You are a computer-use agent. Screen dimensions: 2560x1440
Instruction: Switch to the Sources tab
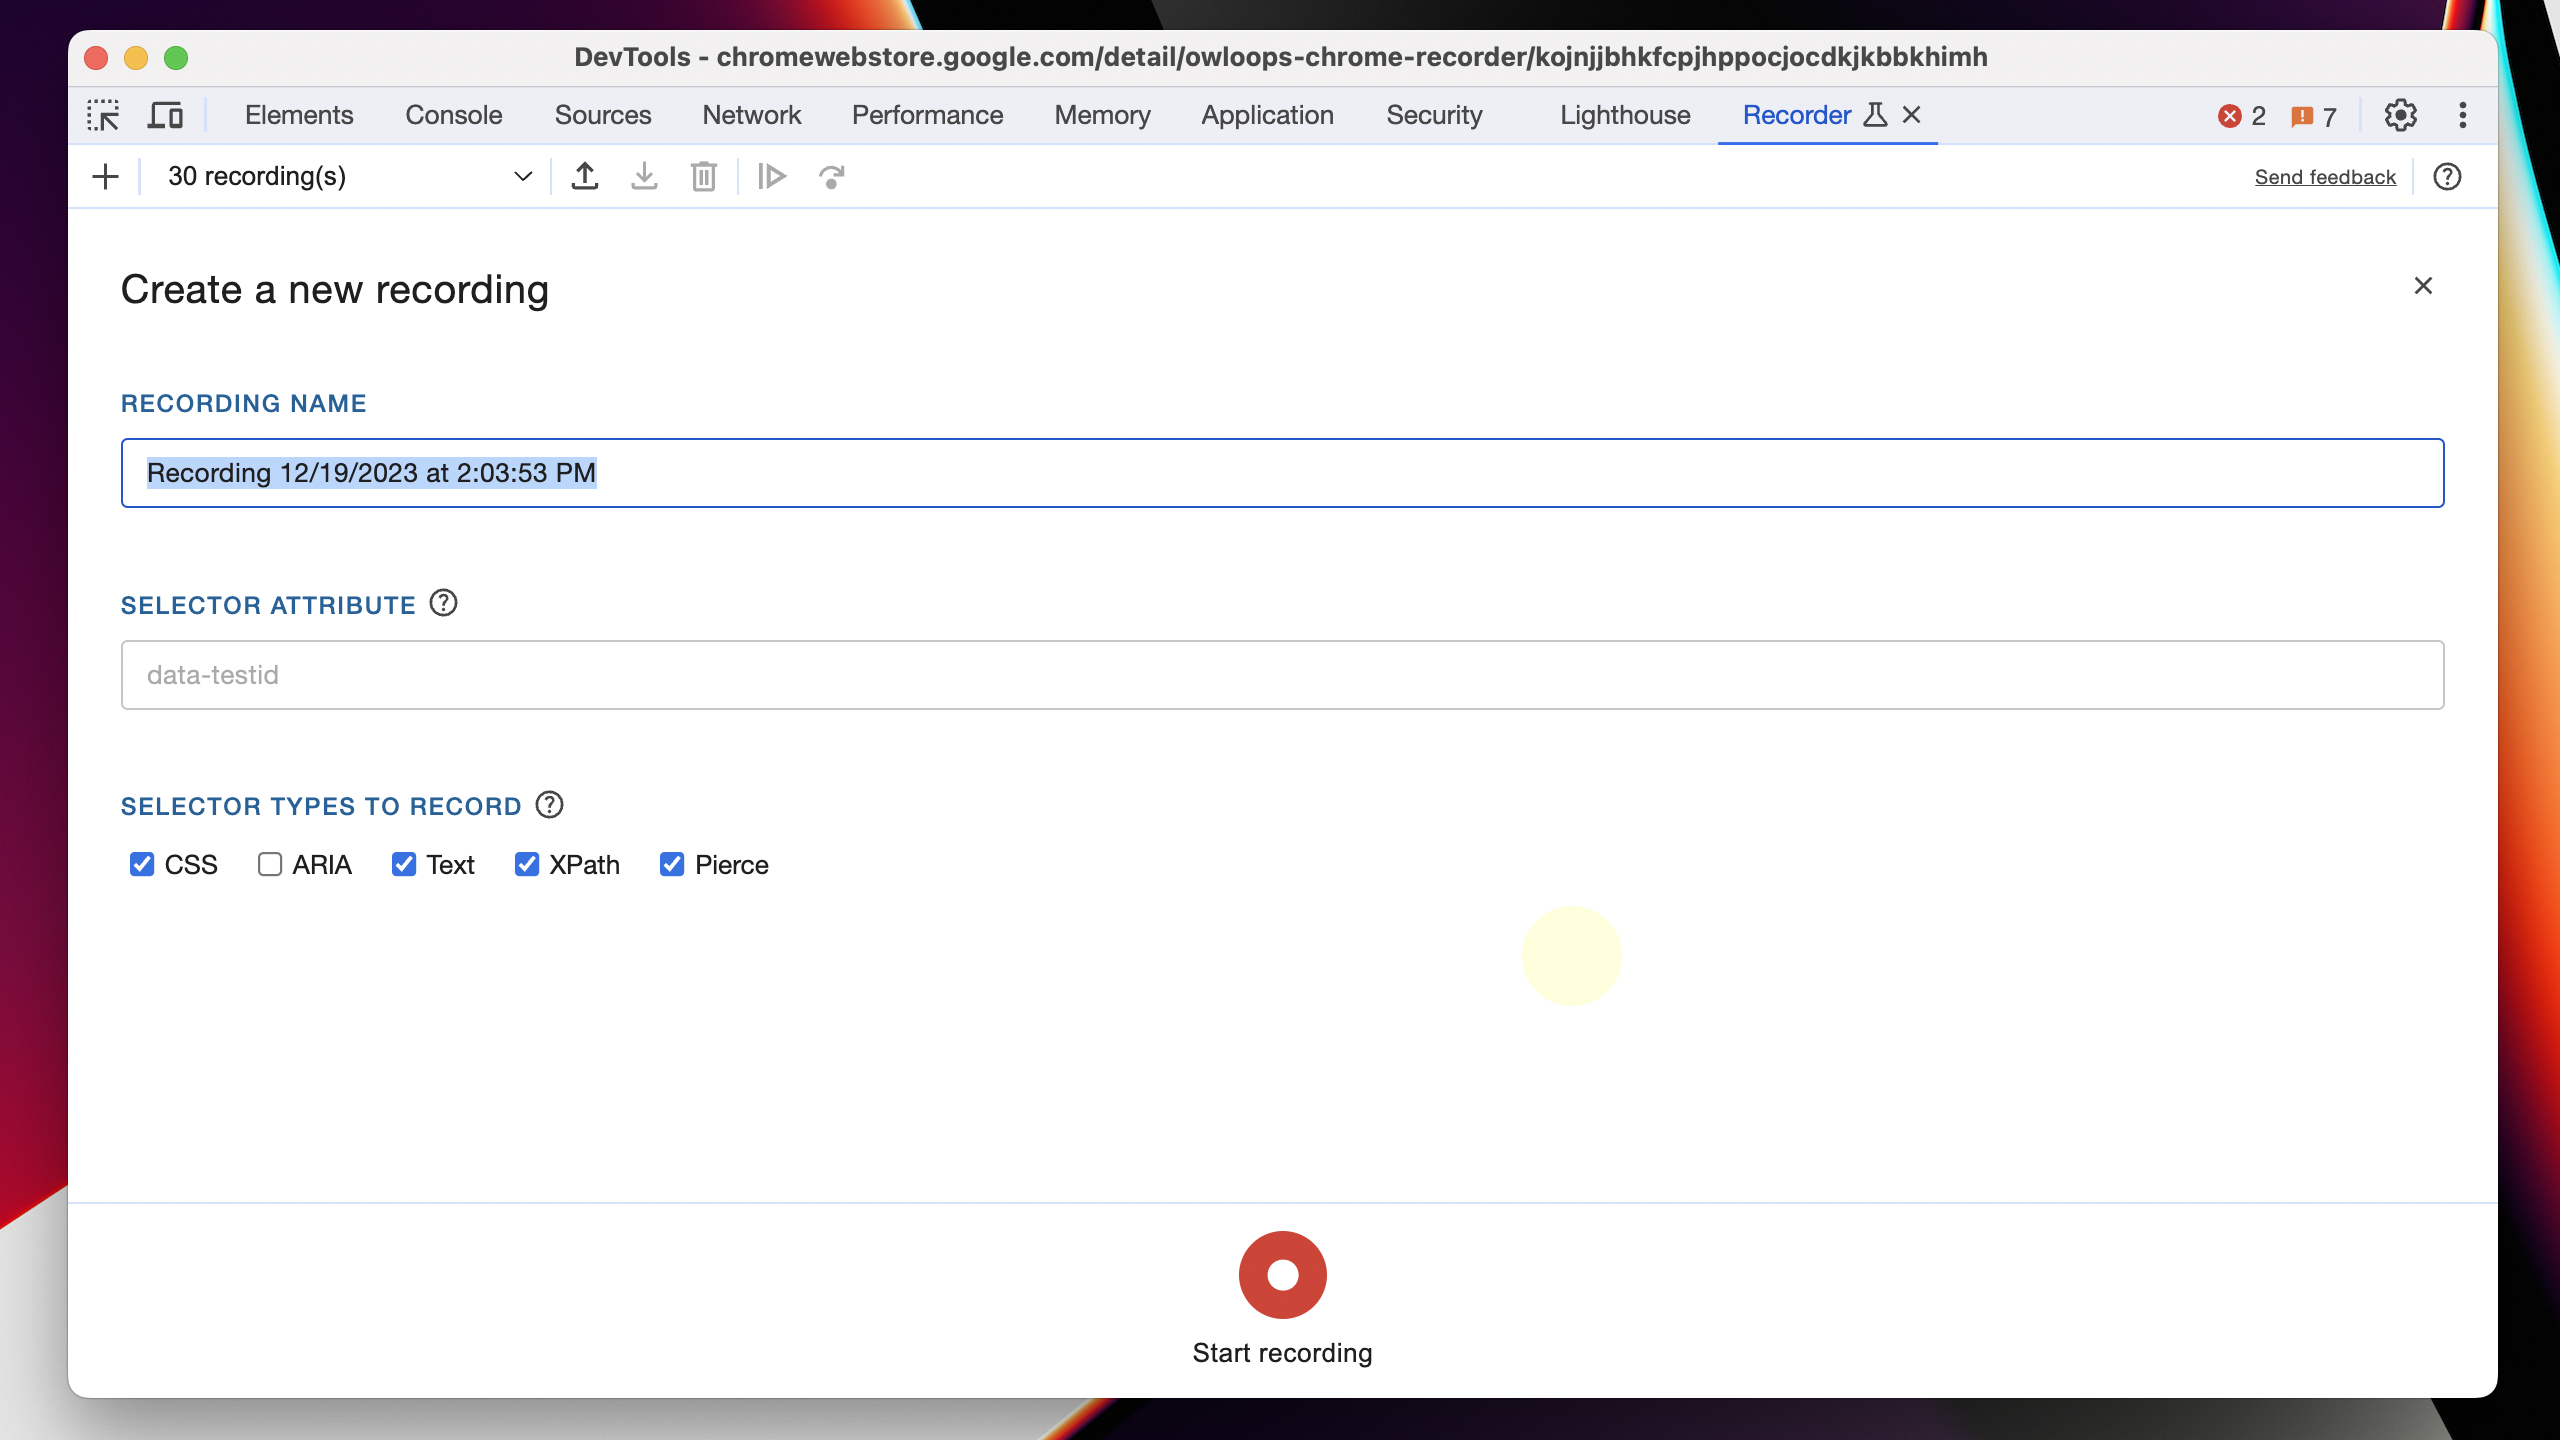(x=603, y=115)
